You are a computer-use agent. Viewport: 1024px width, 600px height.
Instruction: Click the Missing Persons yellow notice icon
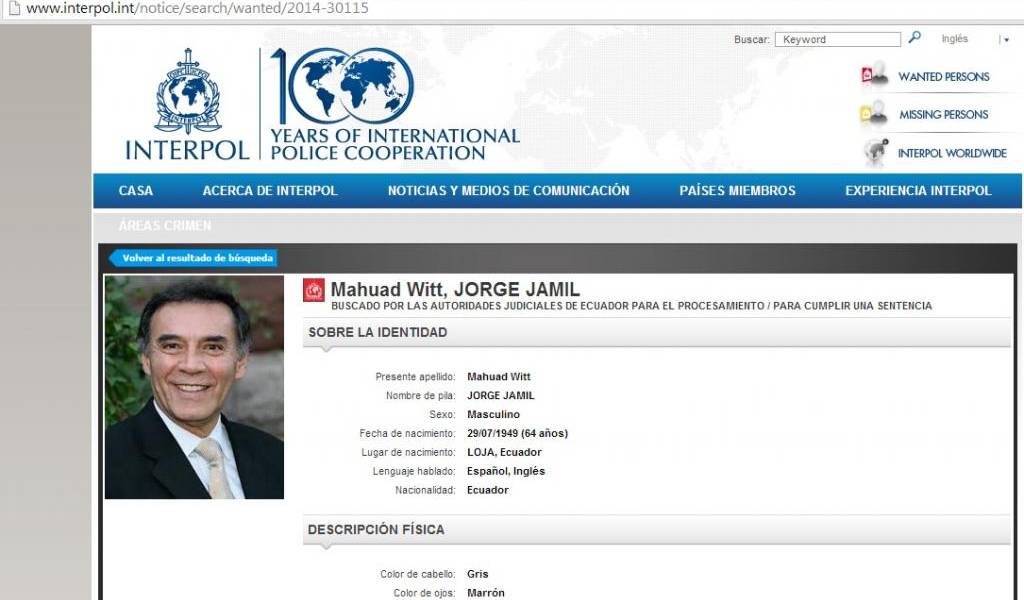click(x=866, y=112)
